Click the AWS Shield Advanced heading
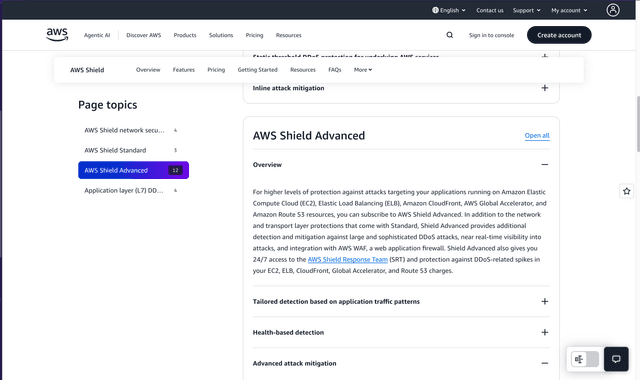640x380 pixels. tap(309, 136)
